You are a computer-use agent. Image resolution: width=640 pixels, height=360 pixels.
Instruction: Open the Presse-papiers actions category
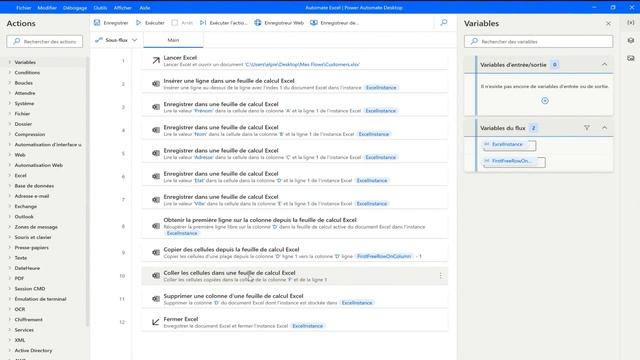[31, 247]
